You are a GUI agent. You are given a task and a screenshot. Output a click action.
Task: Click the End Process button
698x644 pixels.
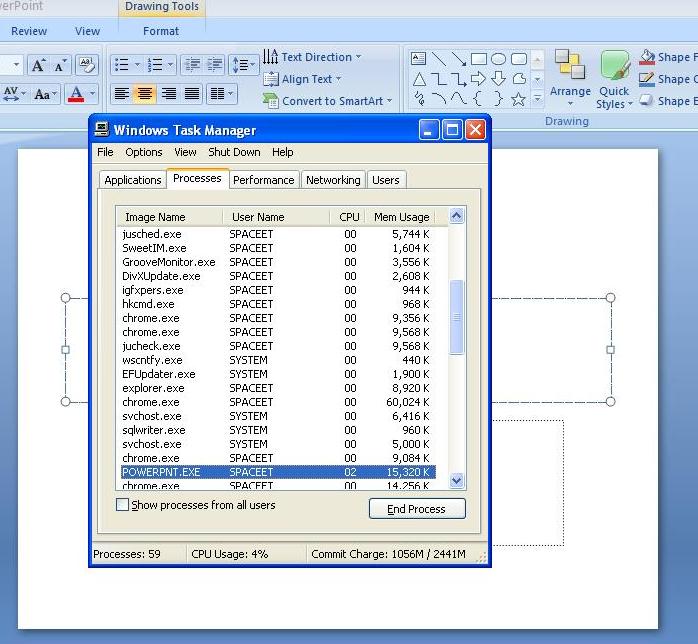pos(417,509)
